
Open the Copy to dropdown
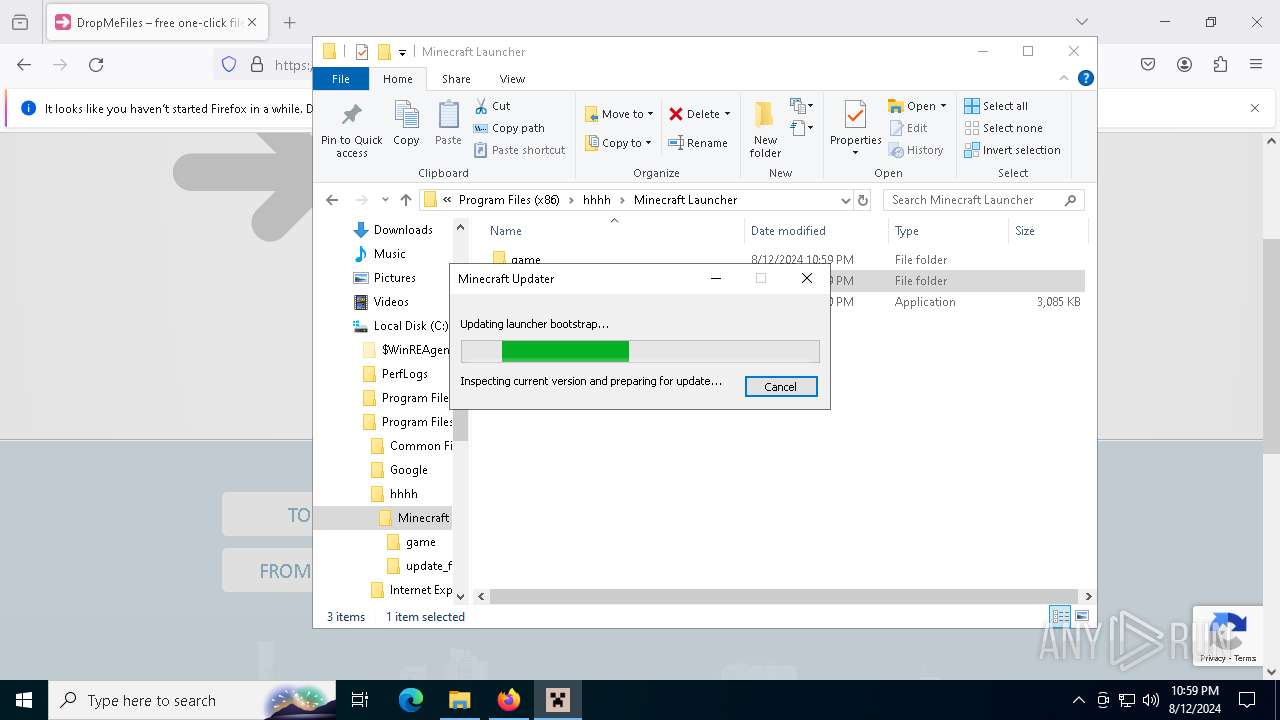pos(618,143)
